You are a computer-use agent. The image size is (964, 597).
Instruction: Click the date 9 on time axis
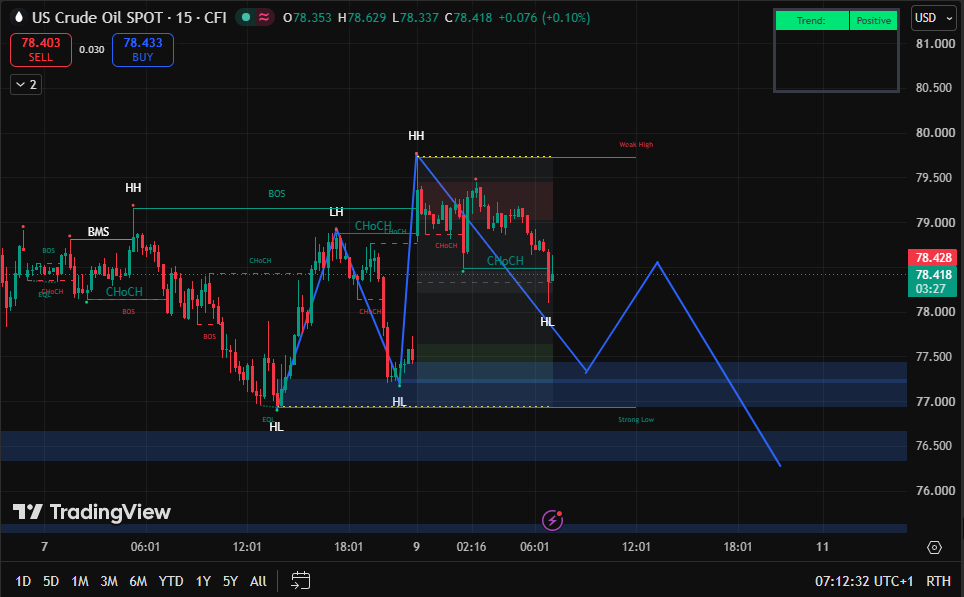(x=416, y=547)
